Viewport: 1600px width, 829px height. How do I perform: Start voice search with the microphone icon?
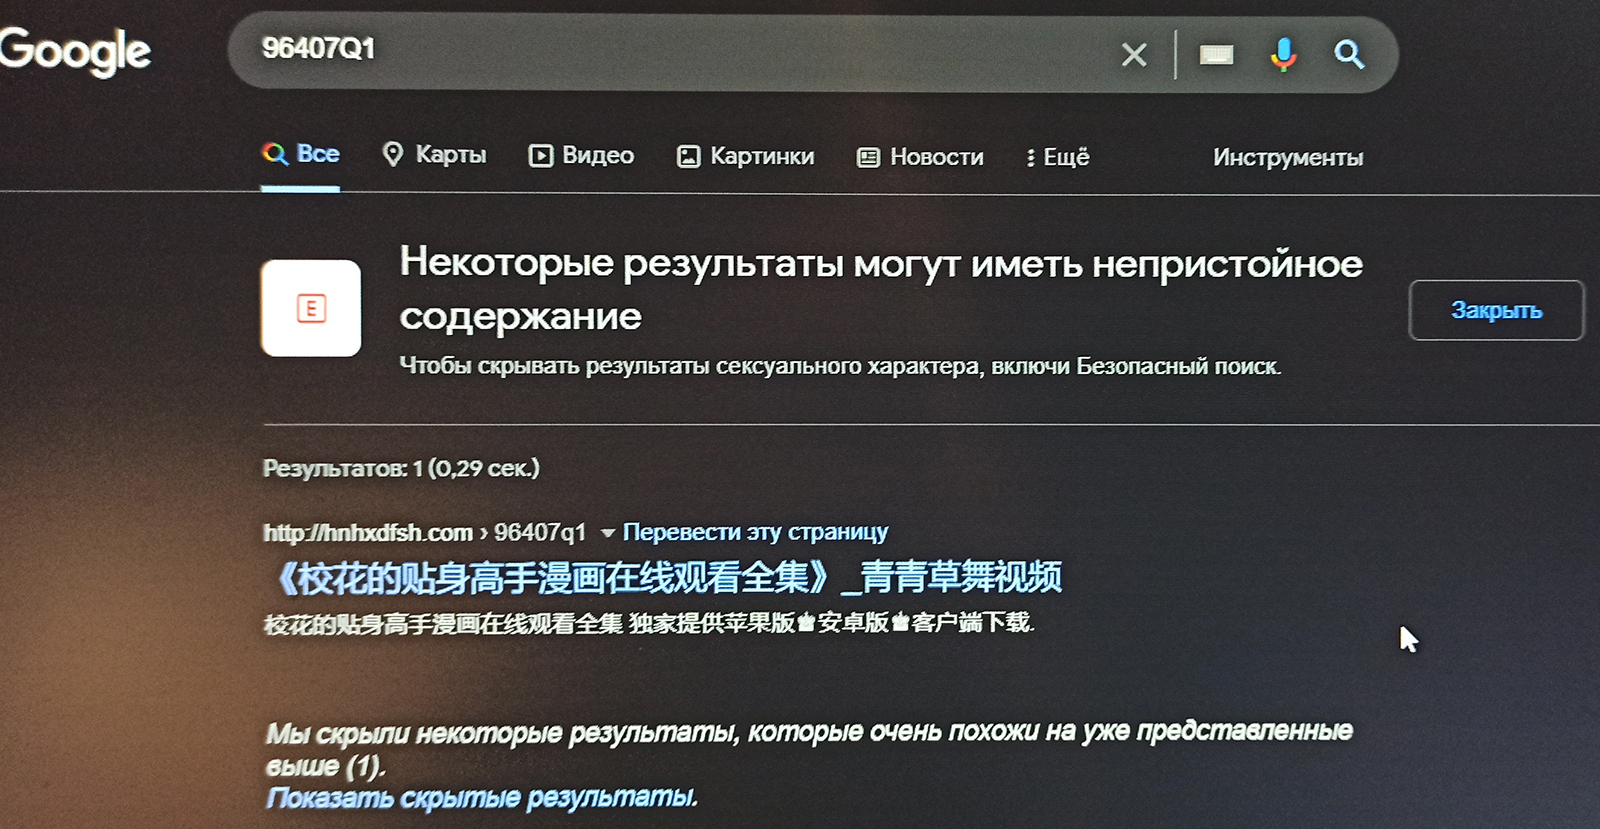point(1283,54)
